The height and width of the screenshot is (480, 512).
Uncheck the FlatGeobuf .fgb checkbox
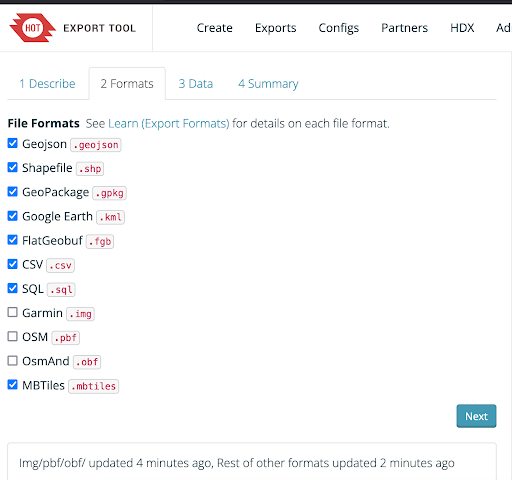coord(12,240)
